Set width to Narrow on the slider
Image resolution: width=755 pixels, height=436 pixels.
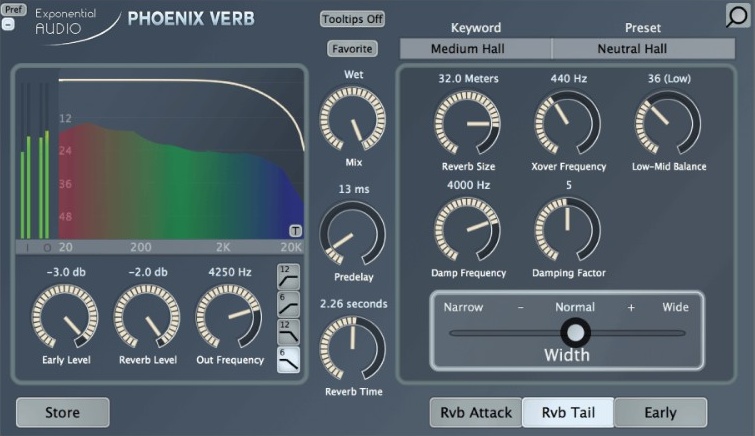click(x=463, y=307)
